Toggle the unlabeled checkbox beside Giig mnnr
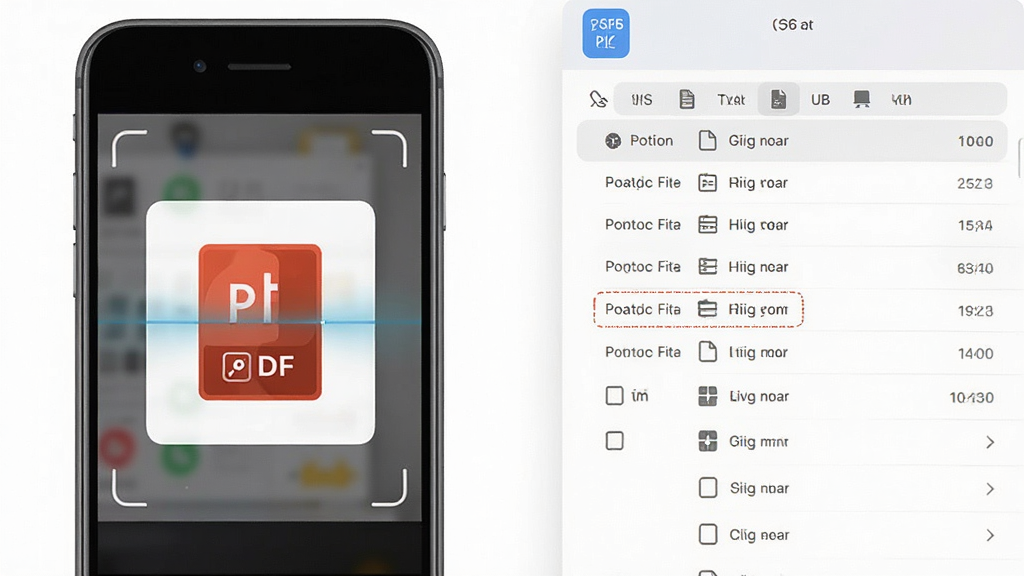 (x=615, y=441)
